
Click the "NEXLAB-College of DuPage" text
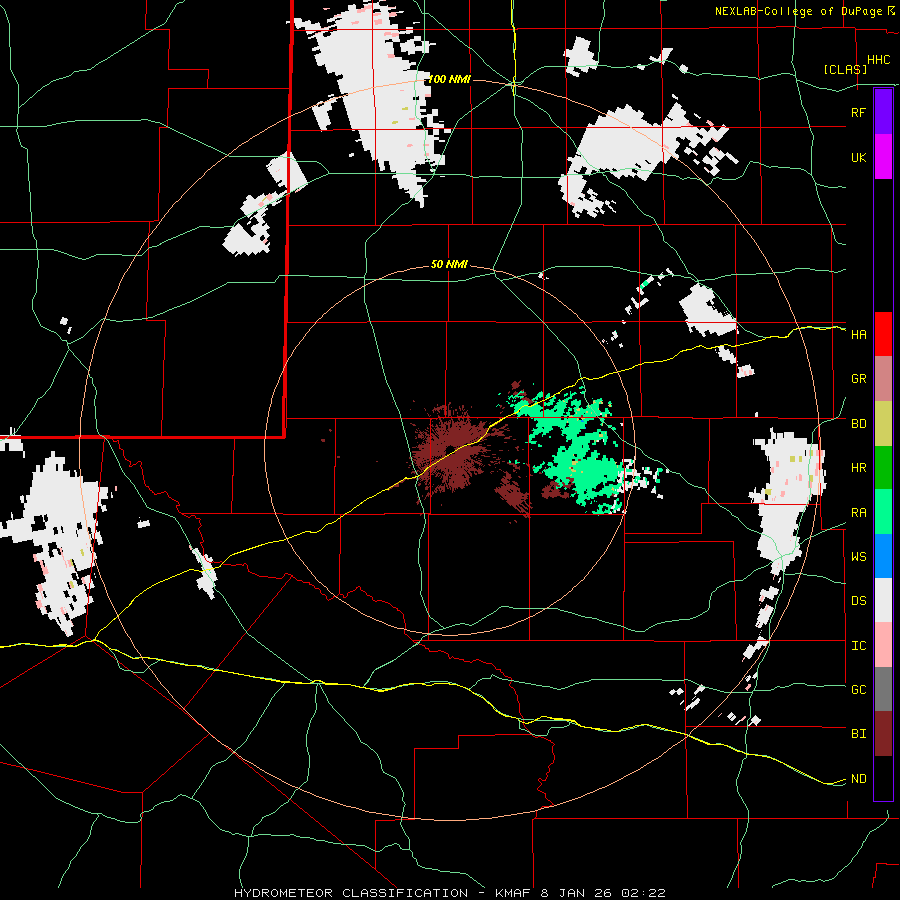tap(799, 11)
